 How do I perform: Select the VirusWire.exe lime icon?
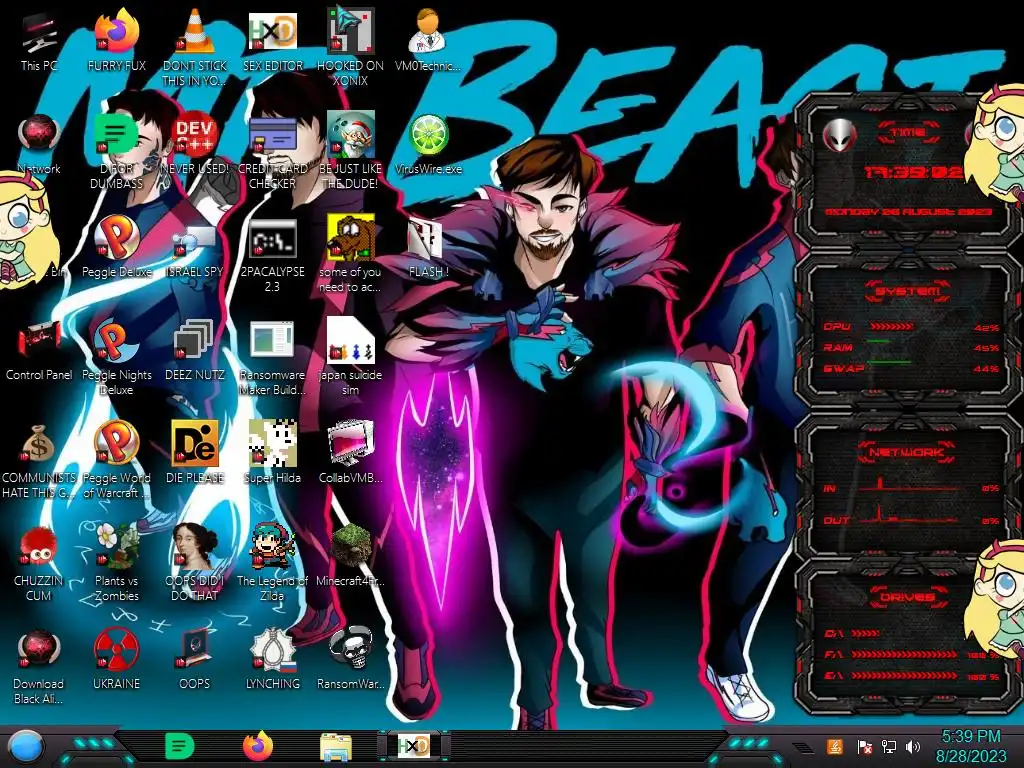(x=428, y=144)
